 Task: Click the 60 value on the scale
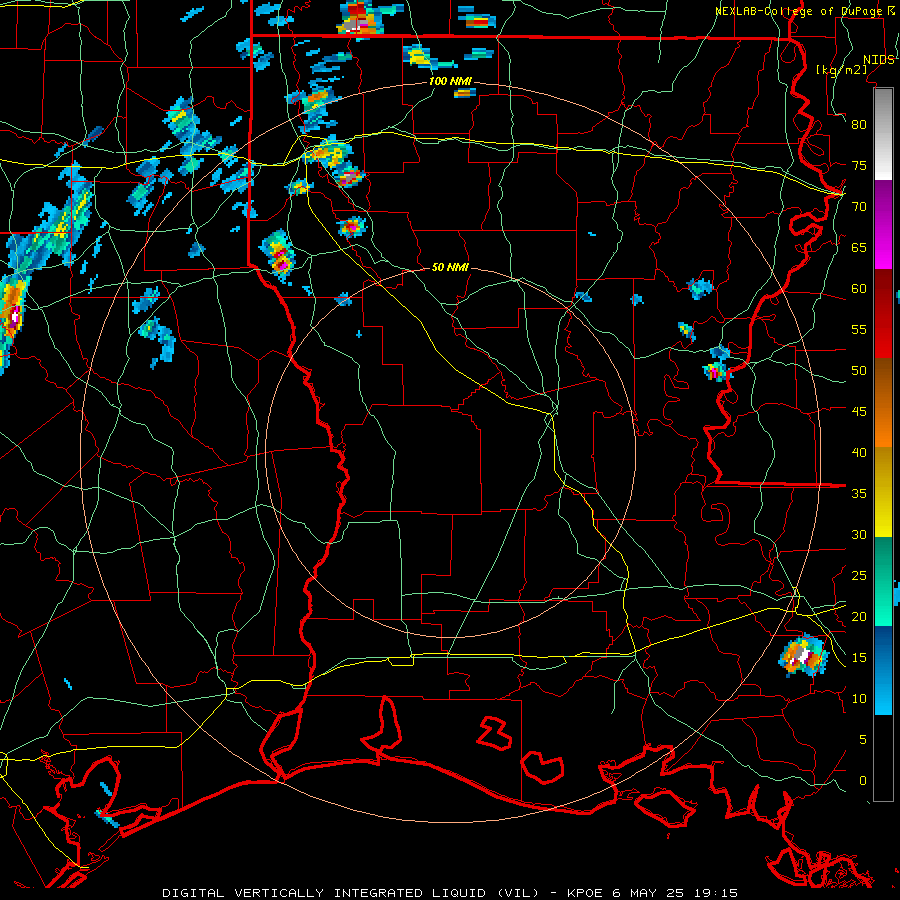pos(859,289)
